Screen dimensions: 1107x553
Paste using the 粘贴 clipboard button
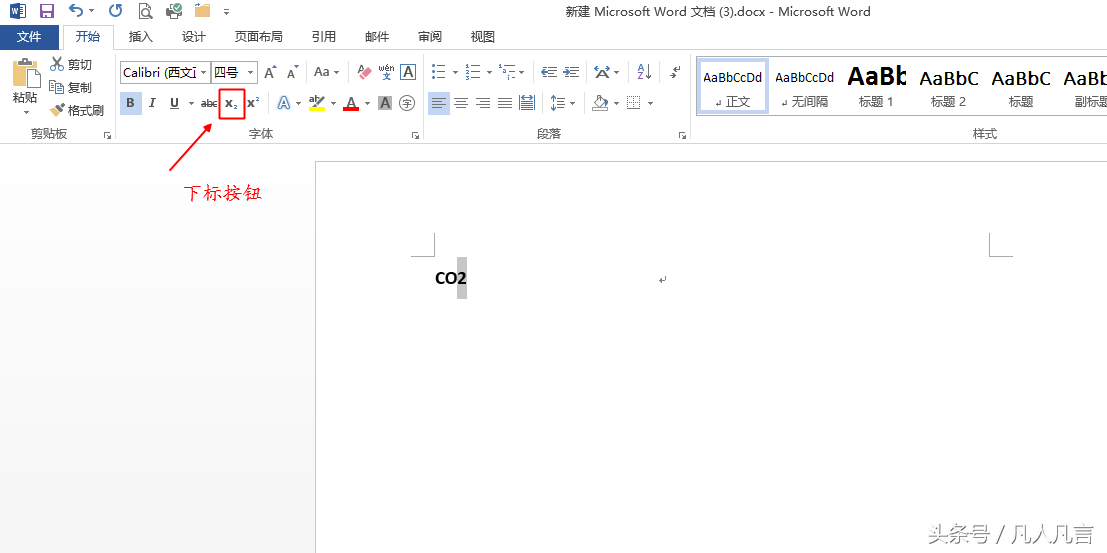coord(25,88)
